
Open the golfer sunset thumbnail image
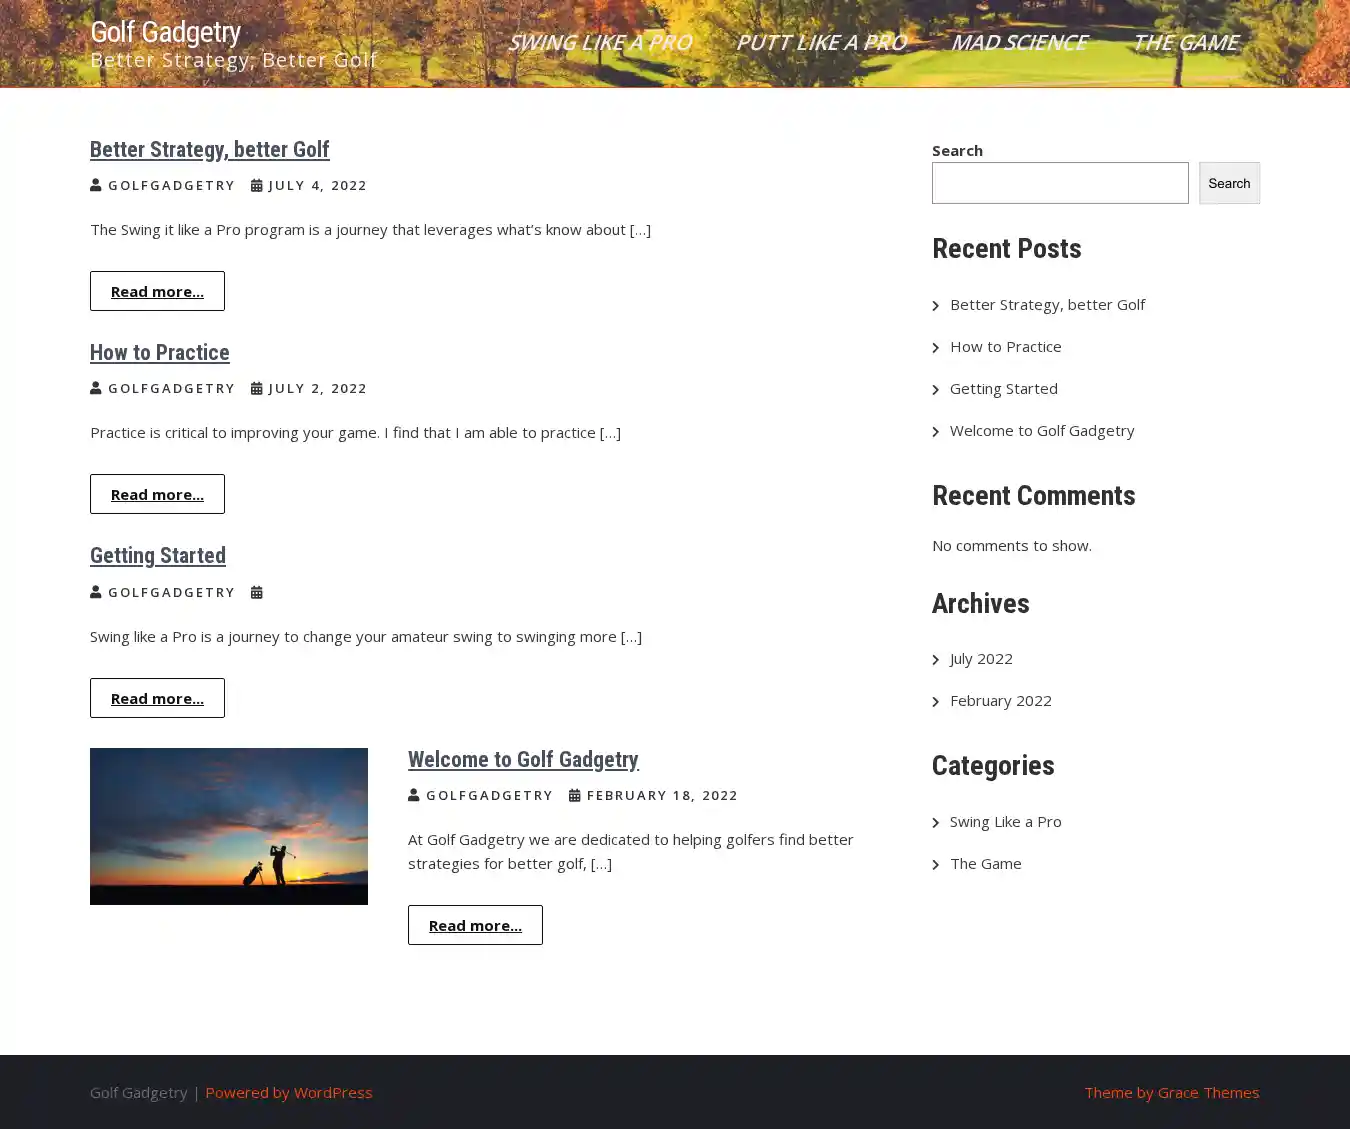229,826
